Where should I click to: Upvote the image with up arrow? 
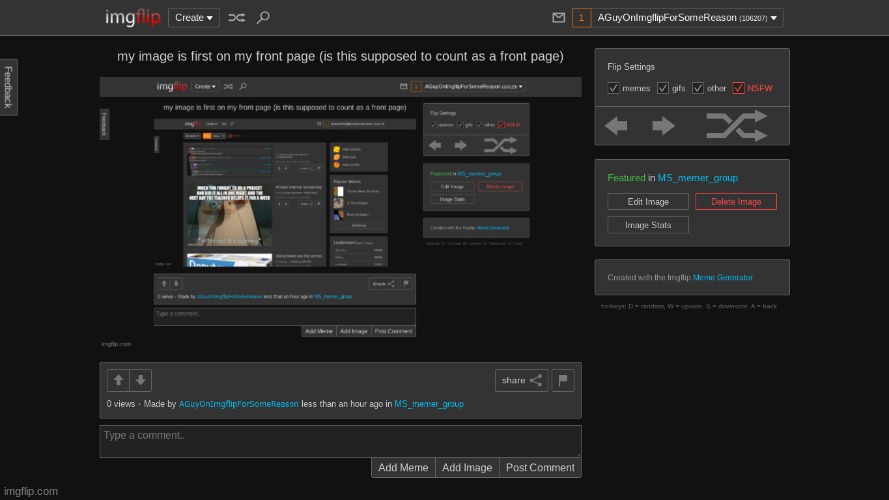pyautogui.click(x=118, y=380)
